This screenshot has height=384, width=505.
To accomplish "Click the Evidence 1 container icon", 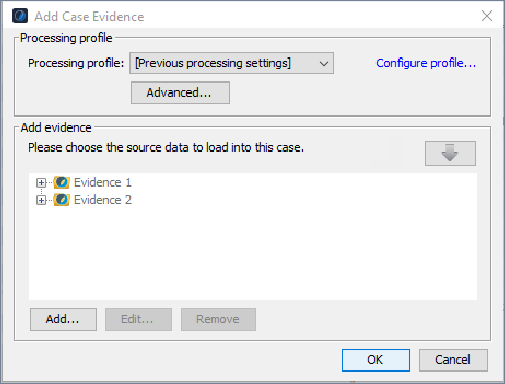I will (61, 183).
